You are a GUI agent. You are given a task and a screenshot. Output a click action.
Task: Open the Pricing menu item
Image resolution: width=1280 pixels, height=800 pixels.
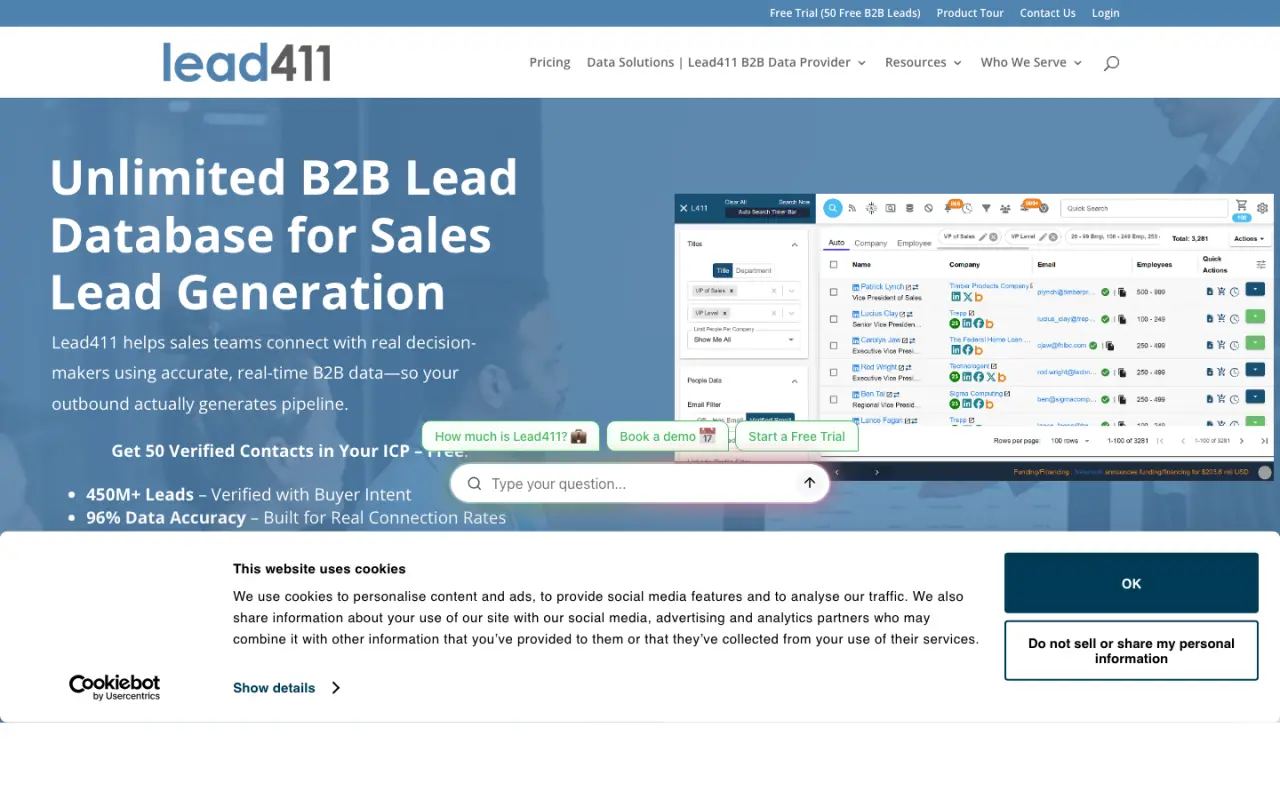tap(550, 62)
